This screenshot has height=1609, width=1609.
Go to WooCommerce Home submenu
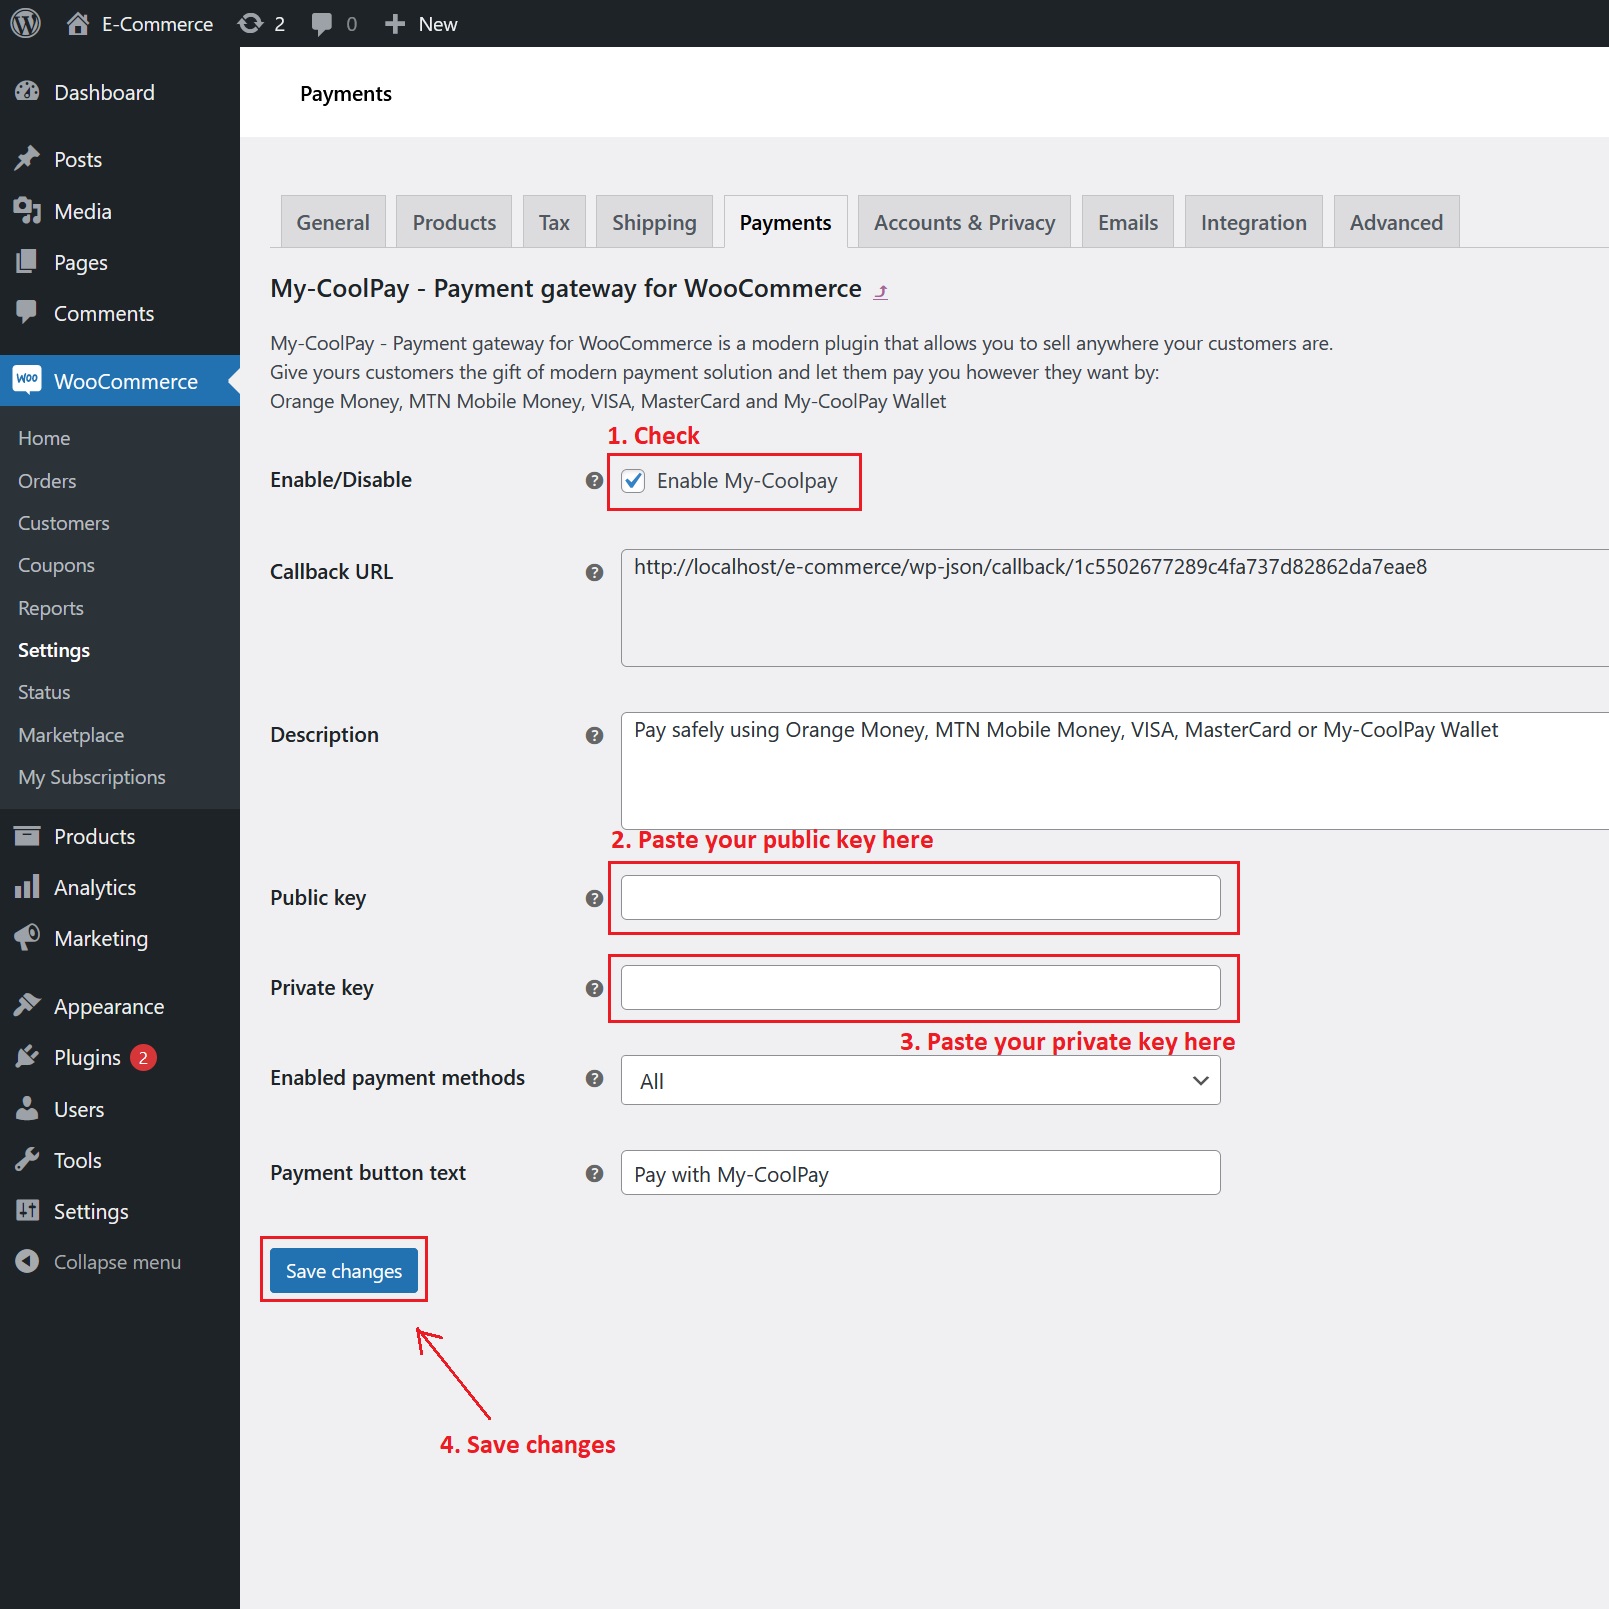click(x=44, y=438)
